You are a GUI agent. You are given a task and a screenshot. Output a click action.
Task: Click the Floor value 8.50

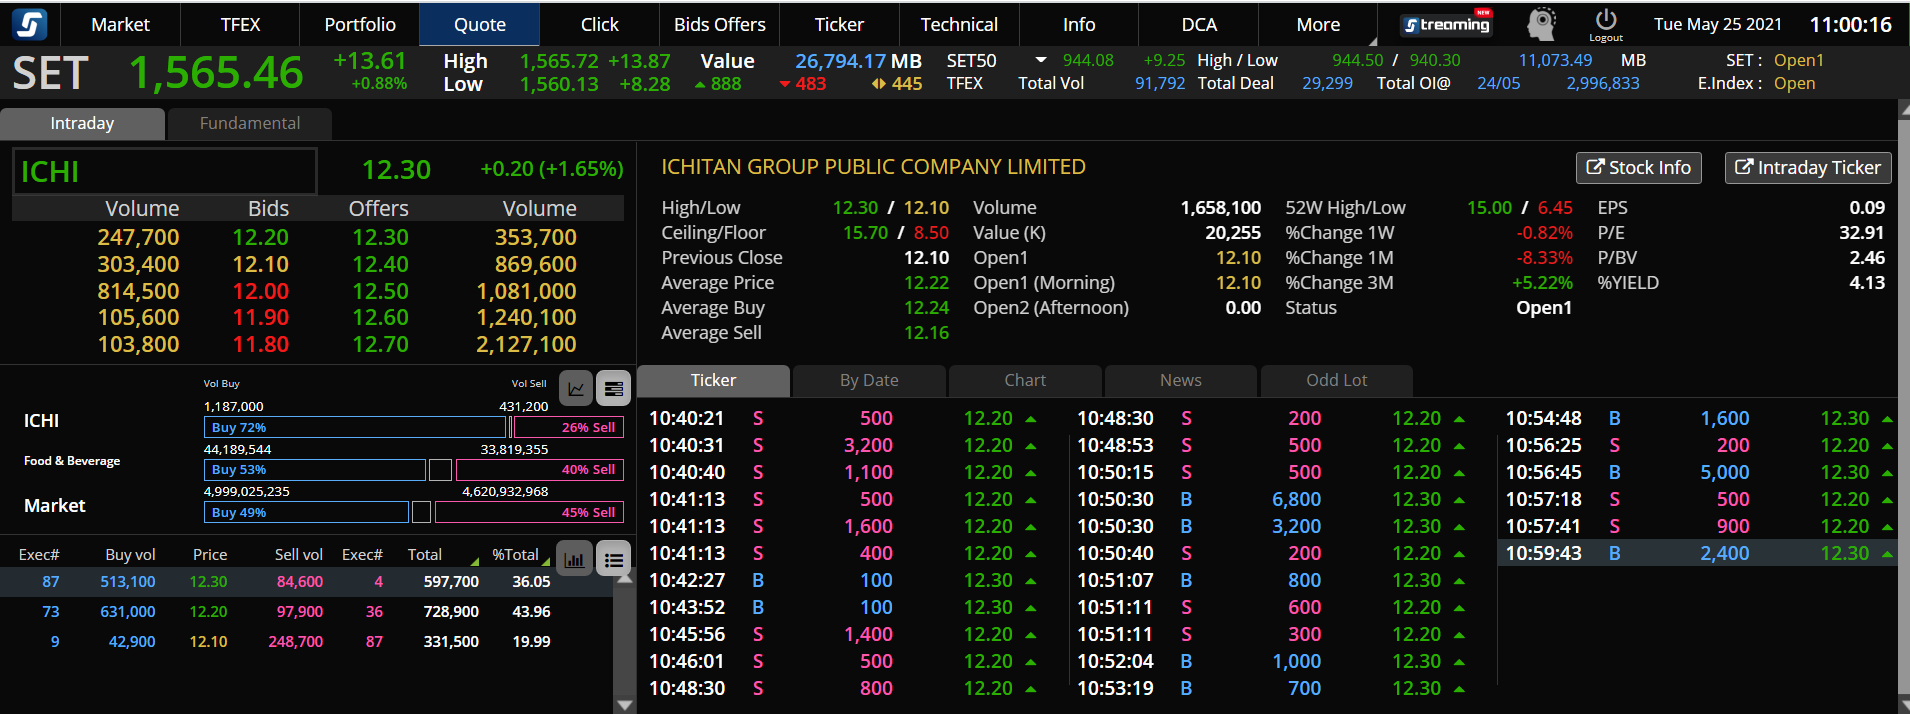coord(931,233)
